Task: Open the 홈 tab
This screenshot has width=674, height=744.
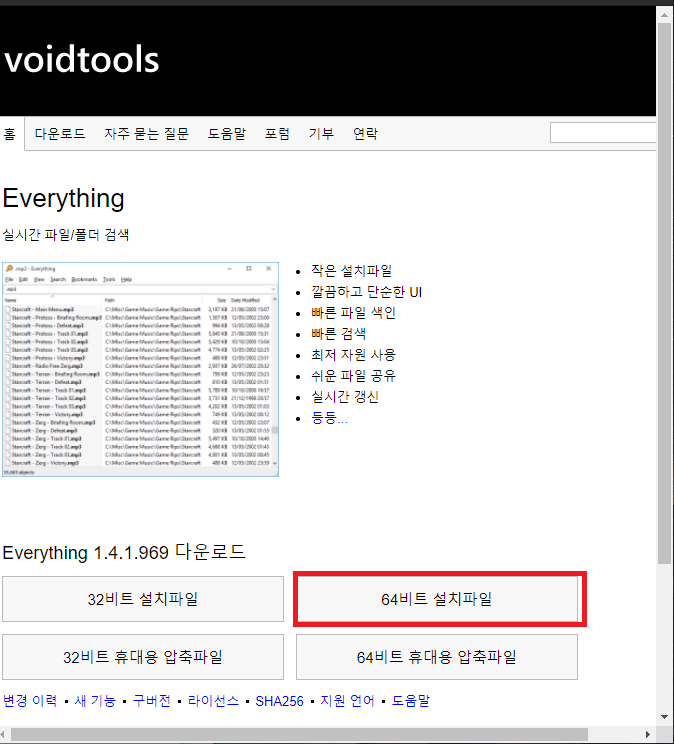Action: tap(9, 134)
